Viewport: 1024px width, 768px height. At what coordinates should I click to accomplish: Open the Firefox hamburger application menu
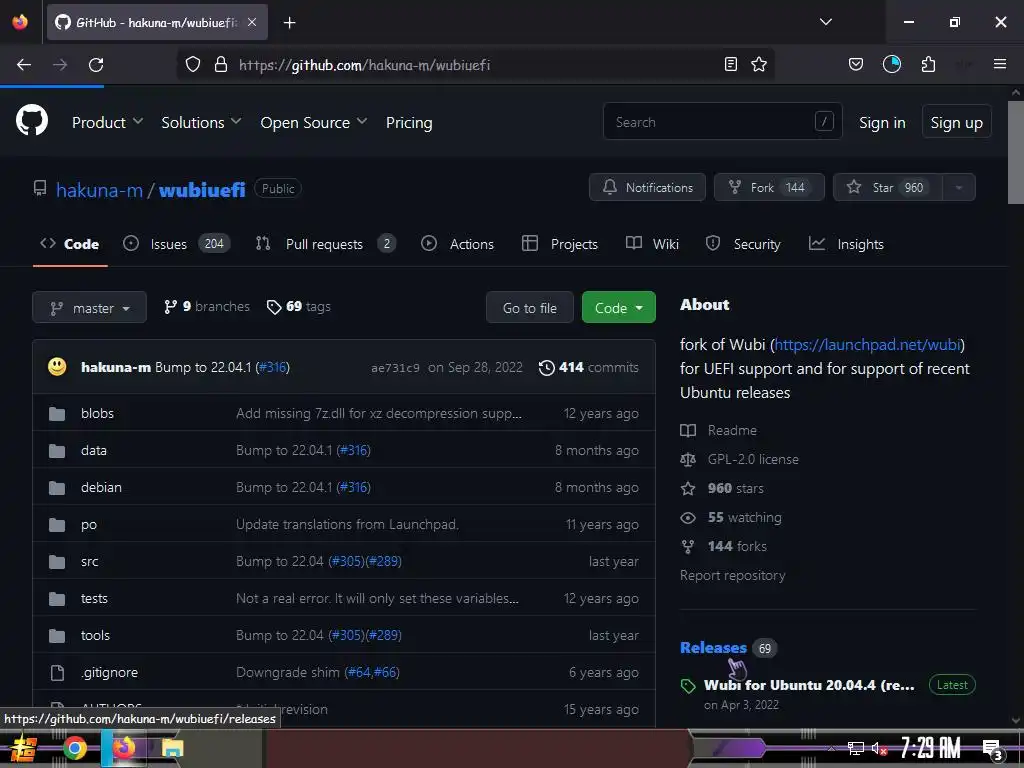[999, 64]
